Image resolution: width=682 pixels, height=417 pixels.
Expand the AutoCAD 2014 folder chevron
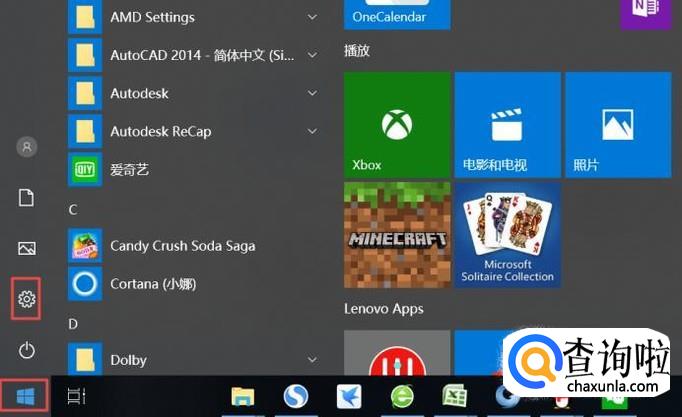312,55
